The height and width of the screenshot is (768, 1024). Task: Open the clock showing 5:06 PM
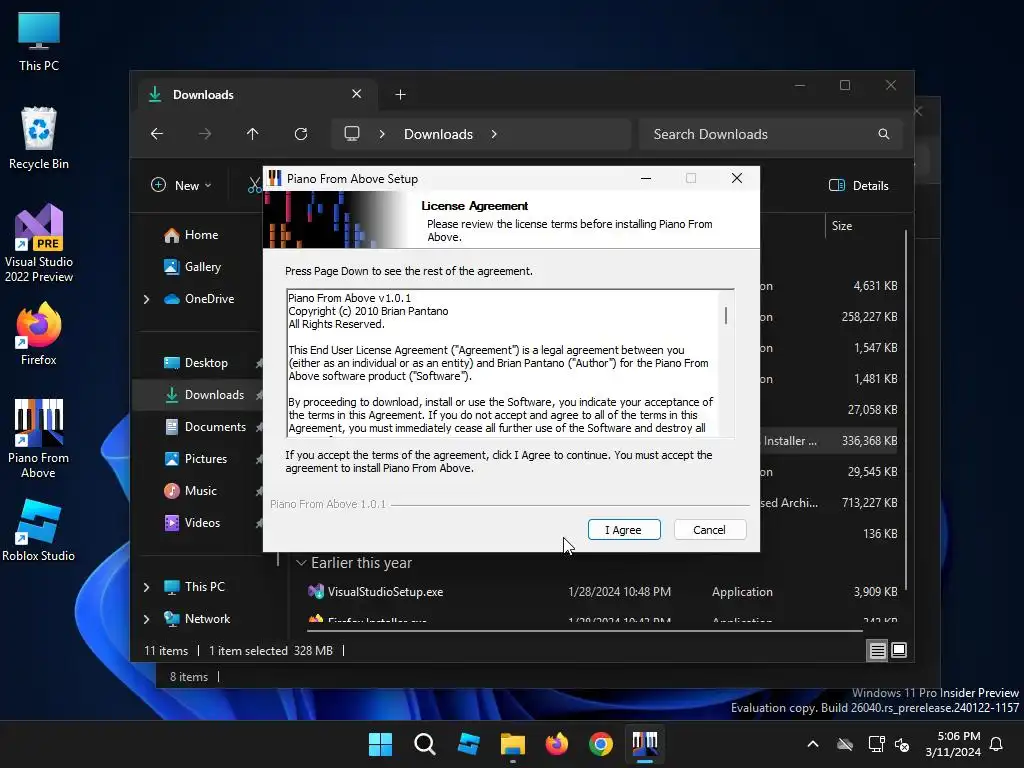953,744
